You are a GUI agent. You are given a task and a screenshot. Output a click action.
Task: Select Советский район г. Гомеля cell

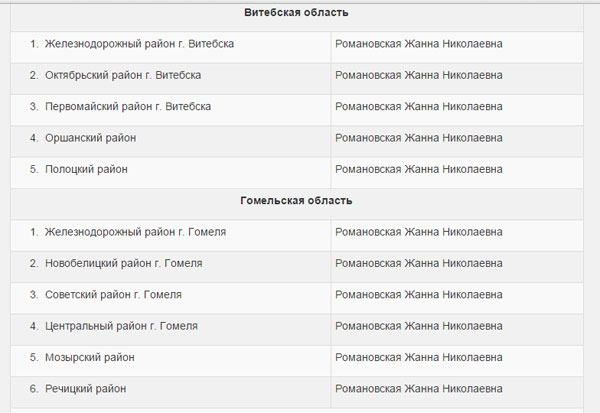113,295
